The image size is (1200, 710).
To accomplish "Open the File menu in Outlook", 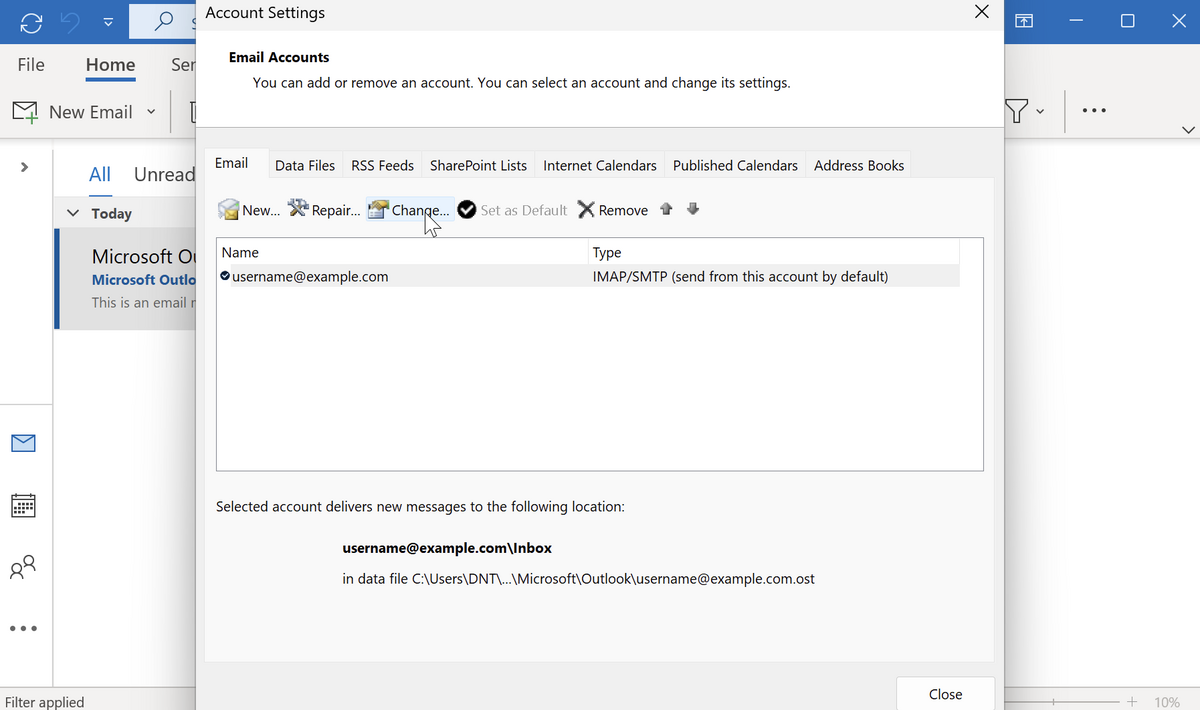I will pos(31,64).
